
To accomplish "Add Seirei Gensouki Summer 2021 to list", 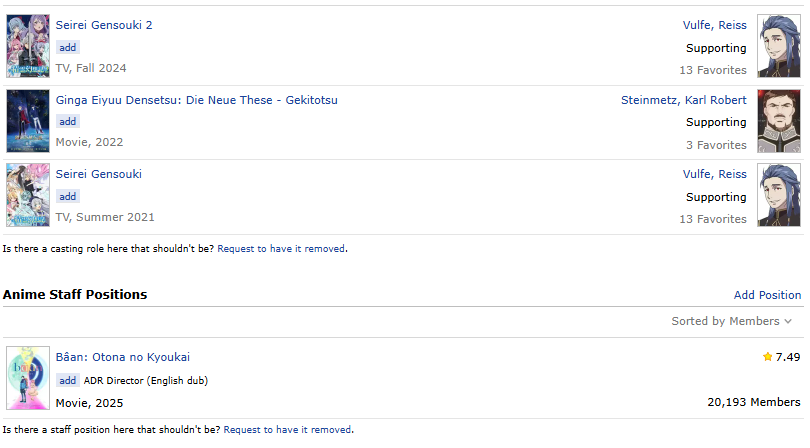I will click(x=68, y=196).
